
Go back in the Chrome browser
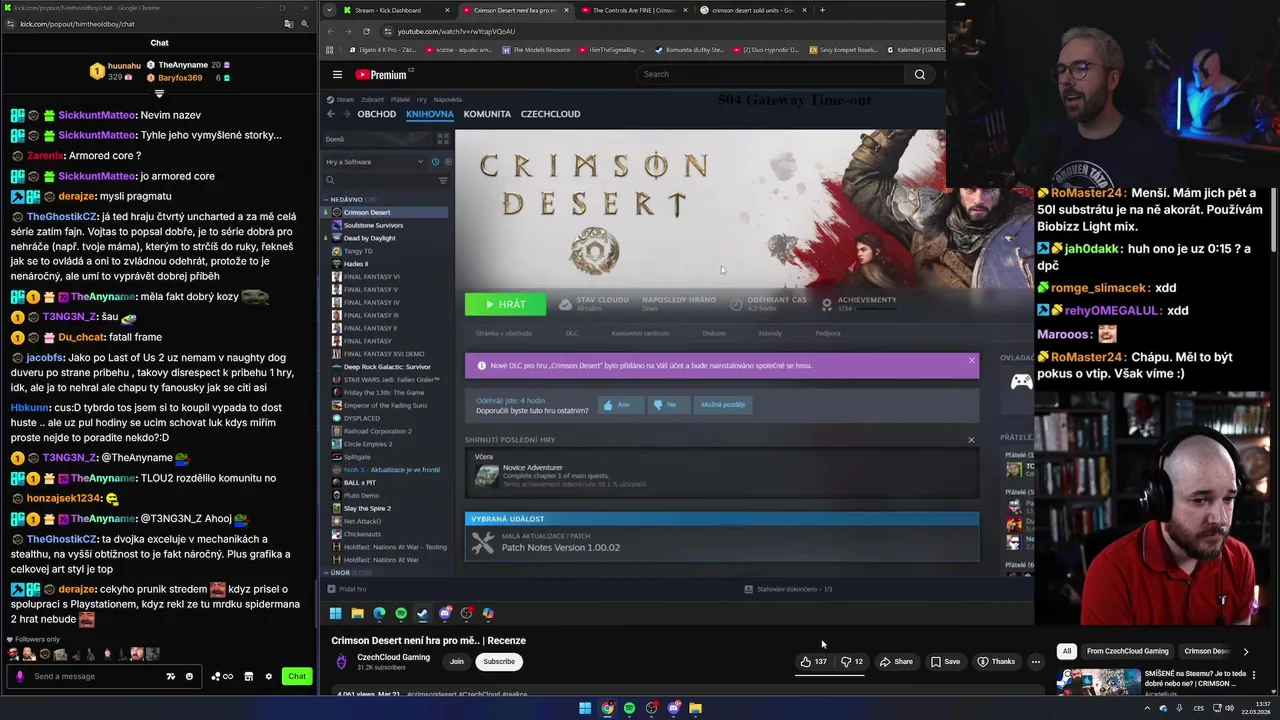(x=330, y=31)
